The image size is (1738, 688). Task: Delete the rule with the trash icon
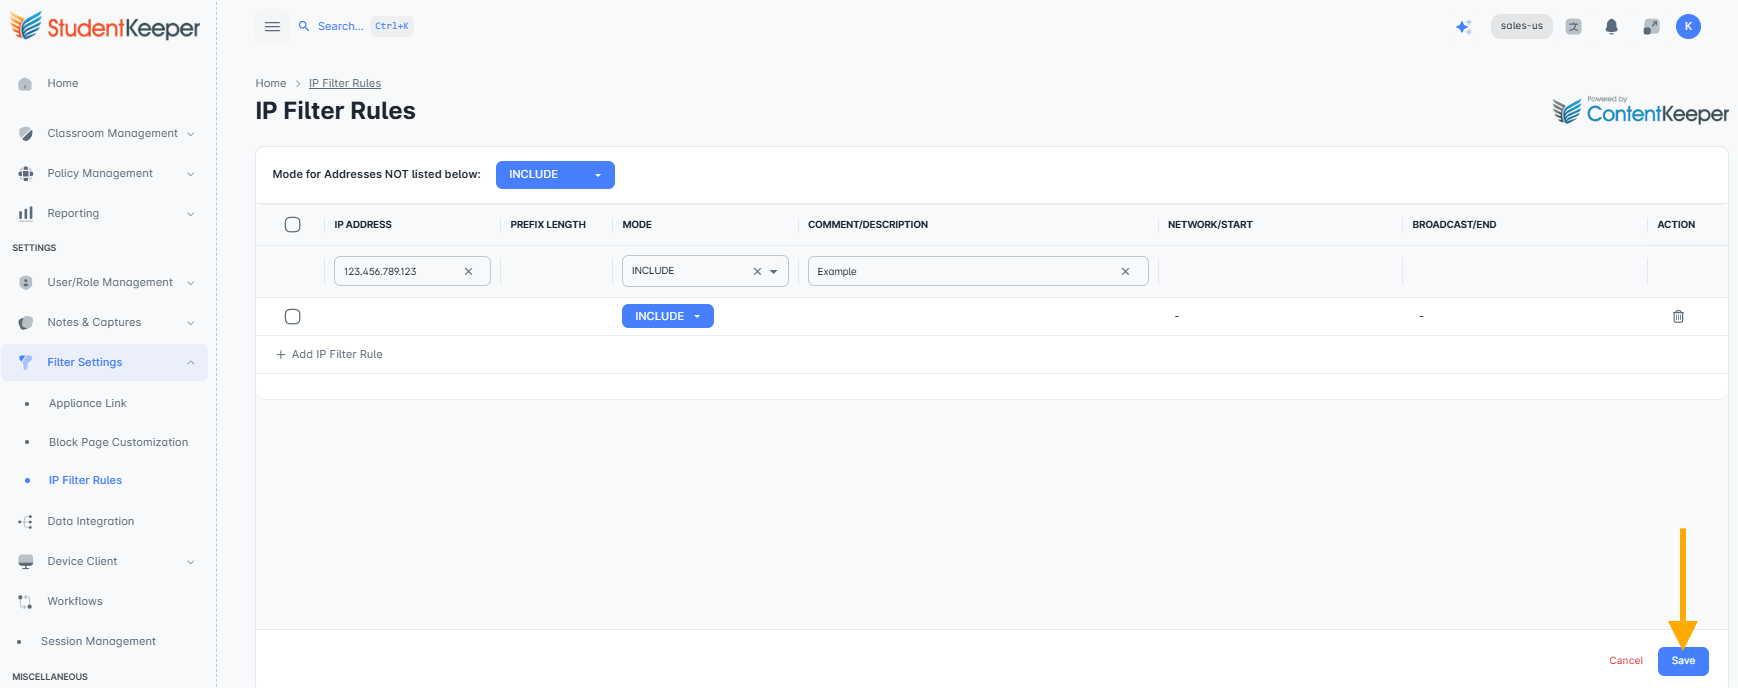click(x=1678, y=317)
